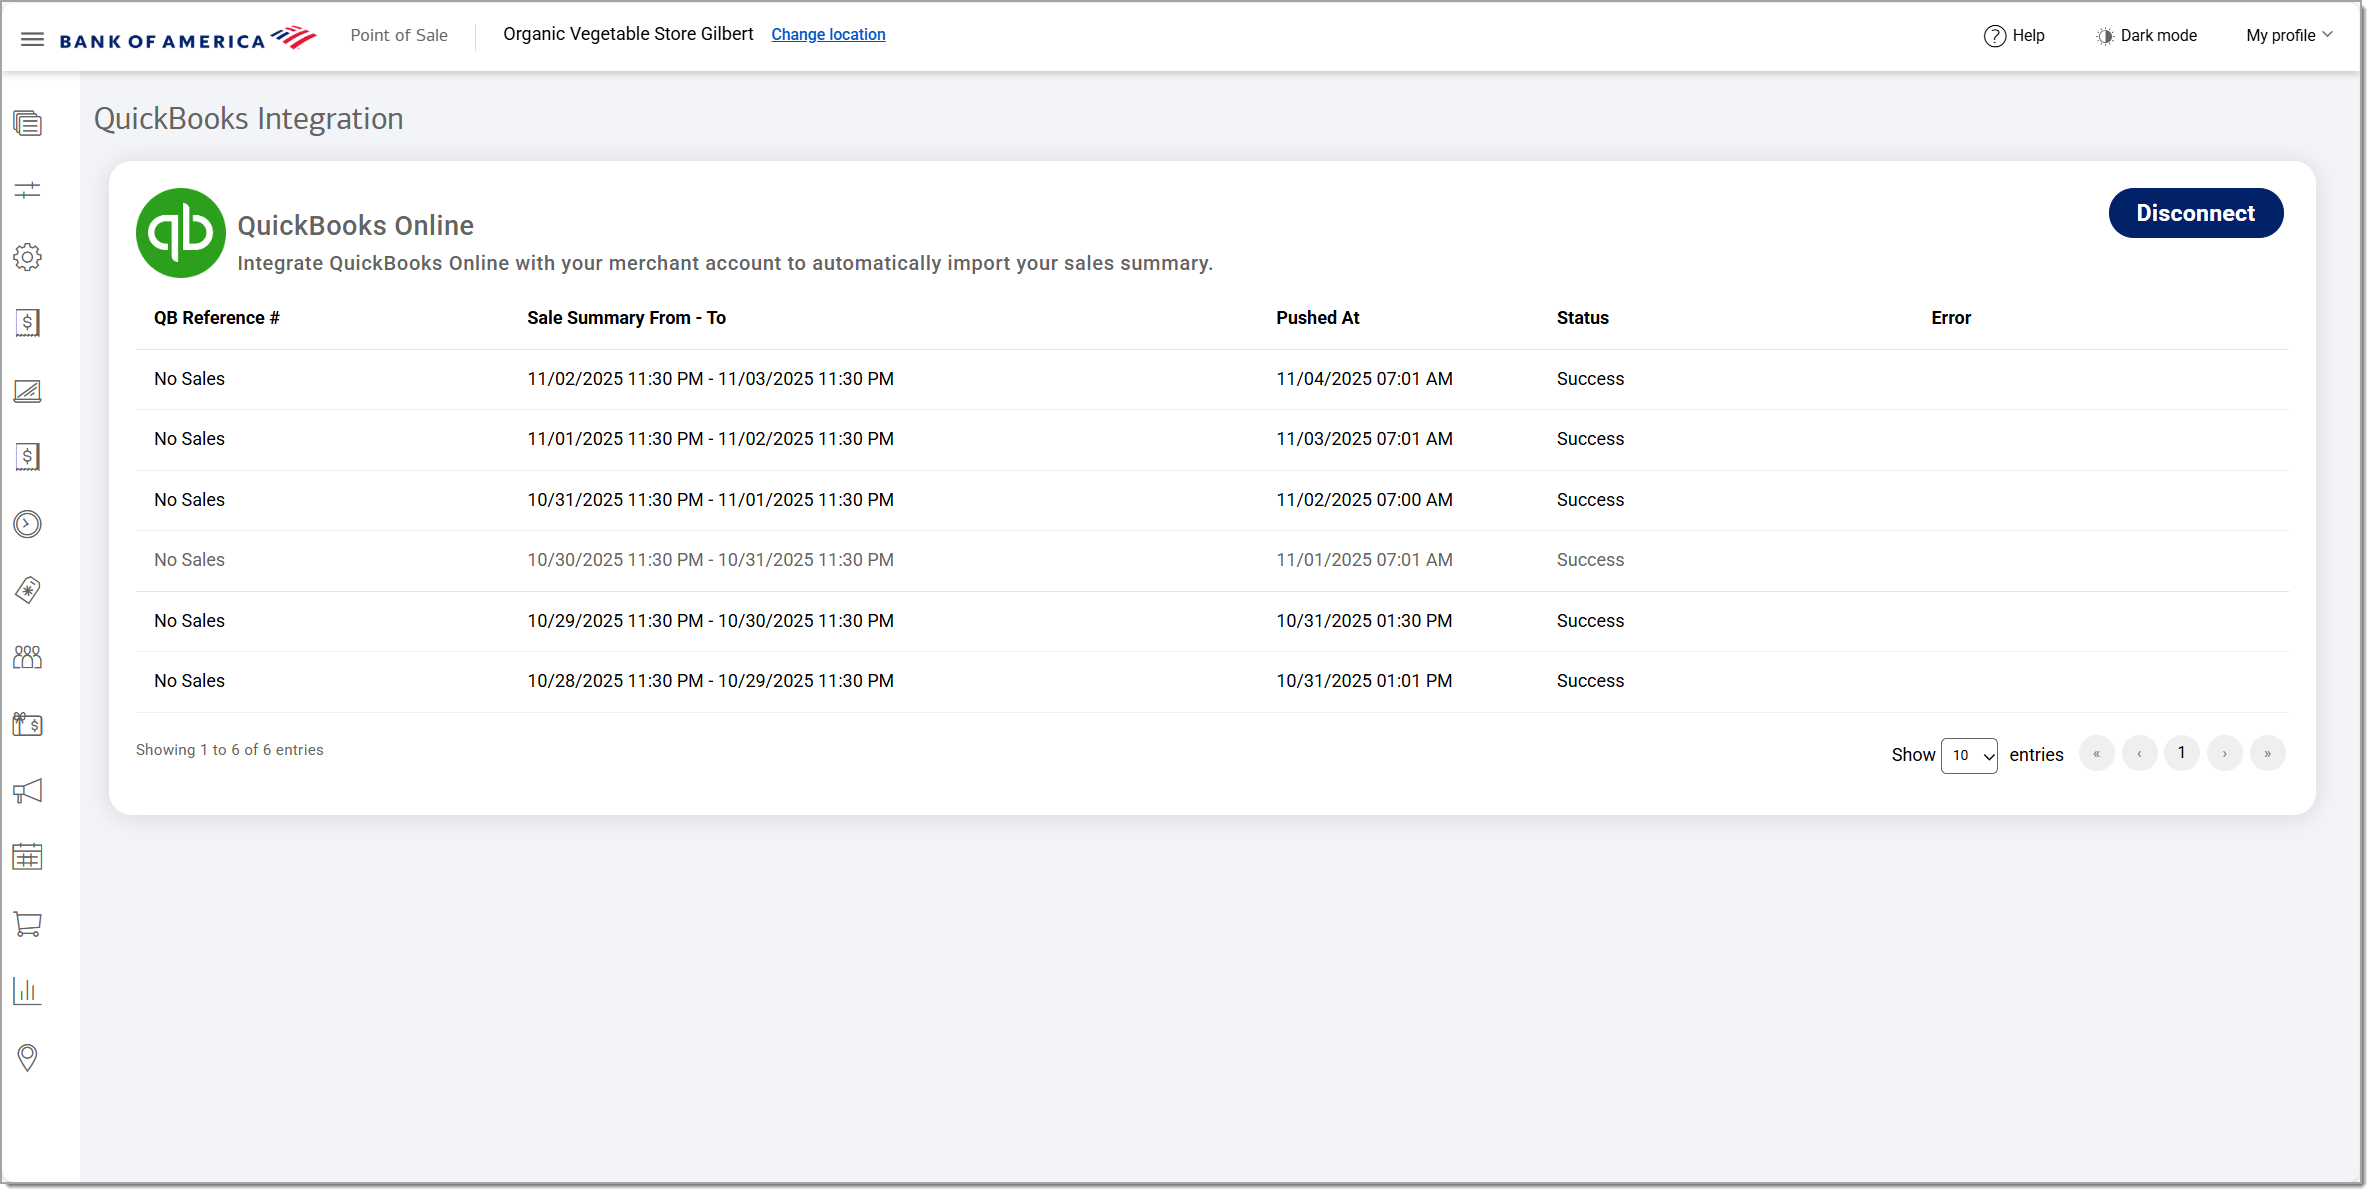Screen dimensions: 2372x1194
Task: Open the transactions receipt icon in sidebar
Action: (x=28, y=323)
